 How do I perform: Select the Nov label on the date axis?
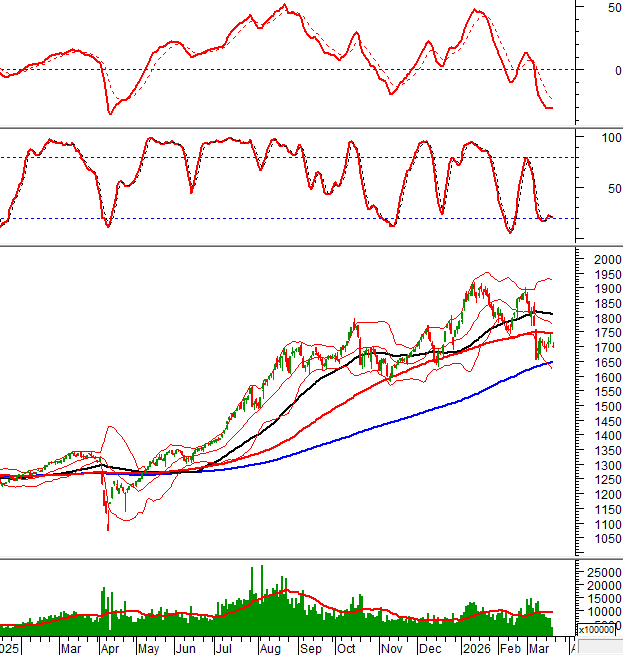390,648
